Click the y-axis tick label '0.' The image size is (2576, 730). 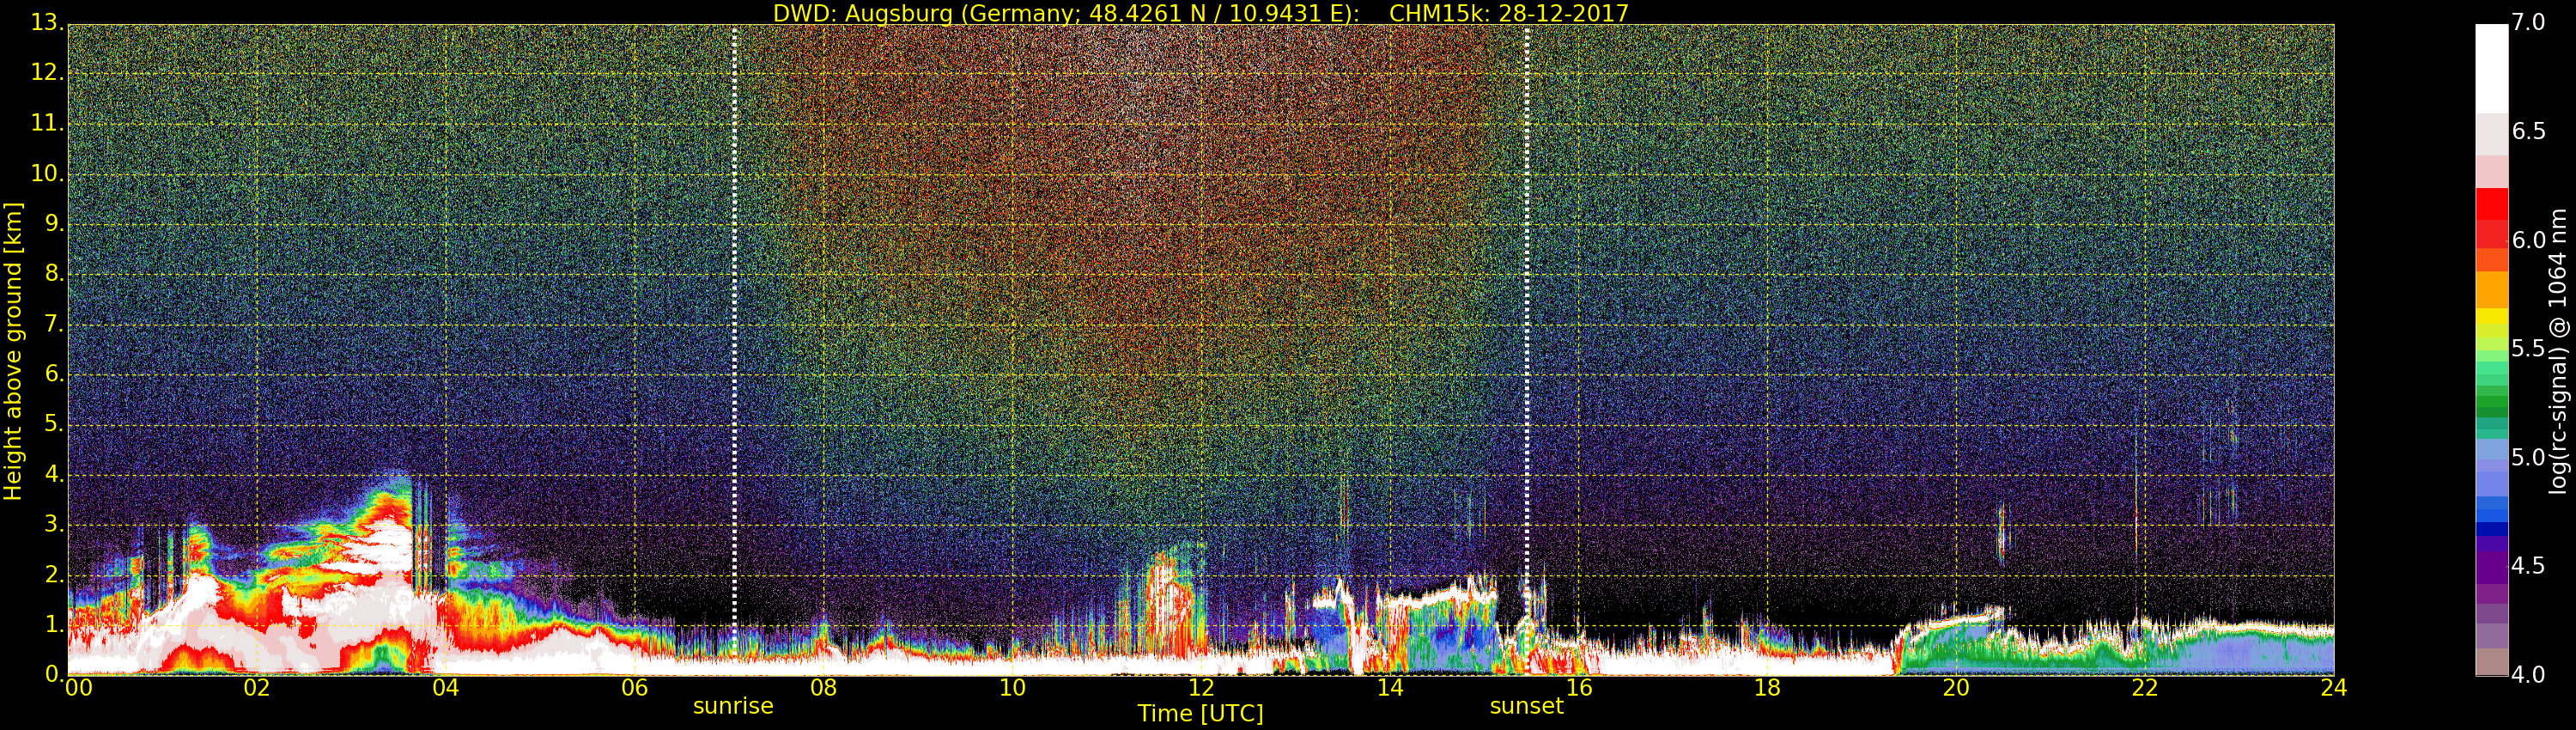54,674
